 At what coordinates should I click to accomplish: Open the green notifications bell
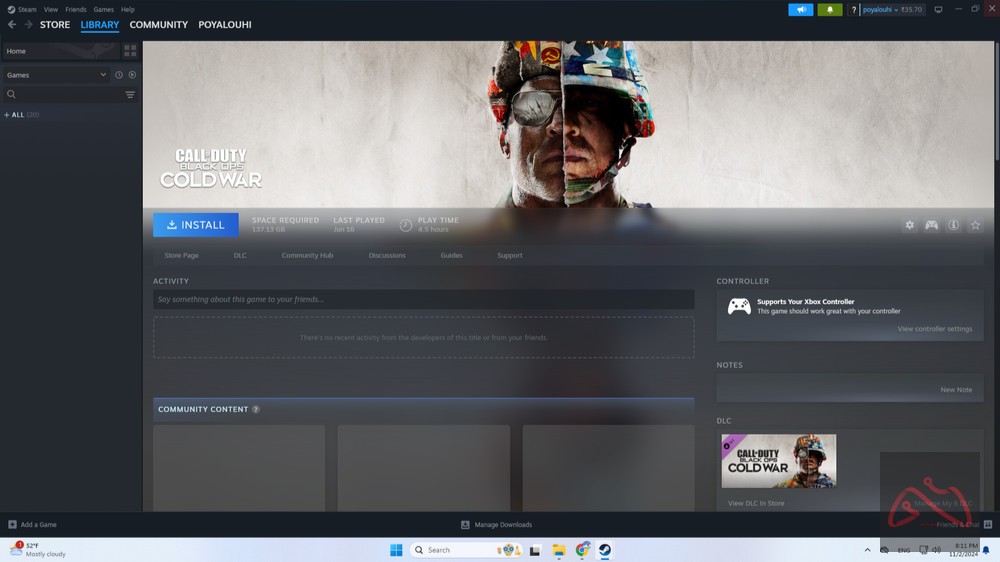pyautogui.click(x=830, y=10)
